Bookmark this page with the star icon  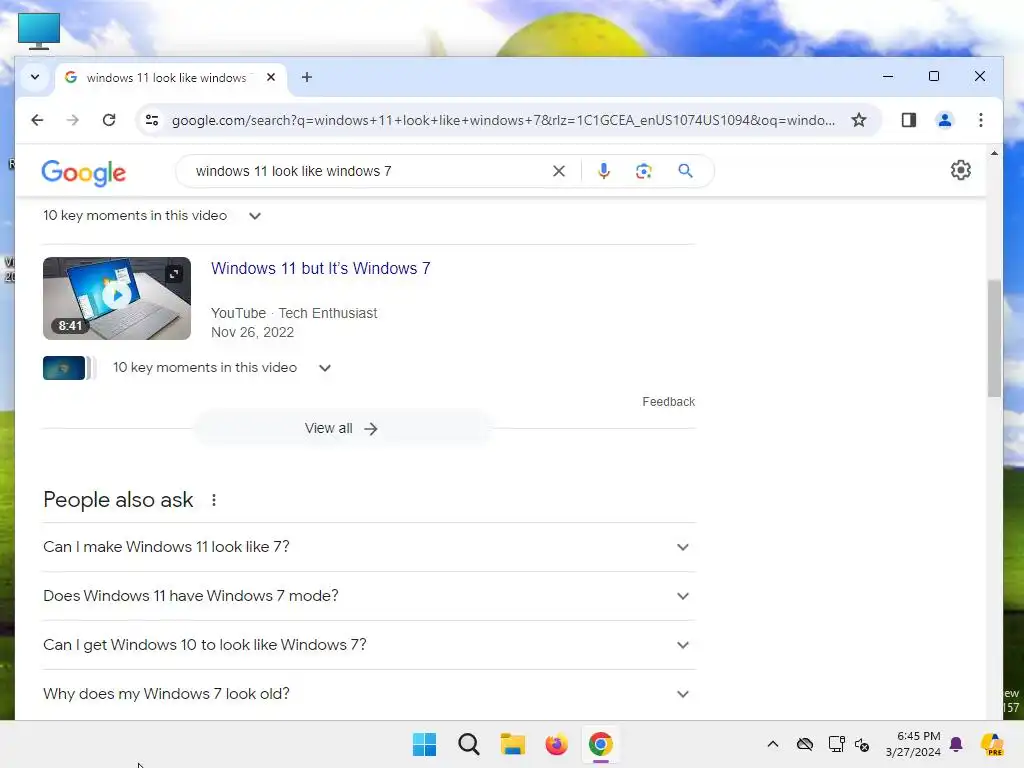[x=859, y=120]
